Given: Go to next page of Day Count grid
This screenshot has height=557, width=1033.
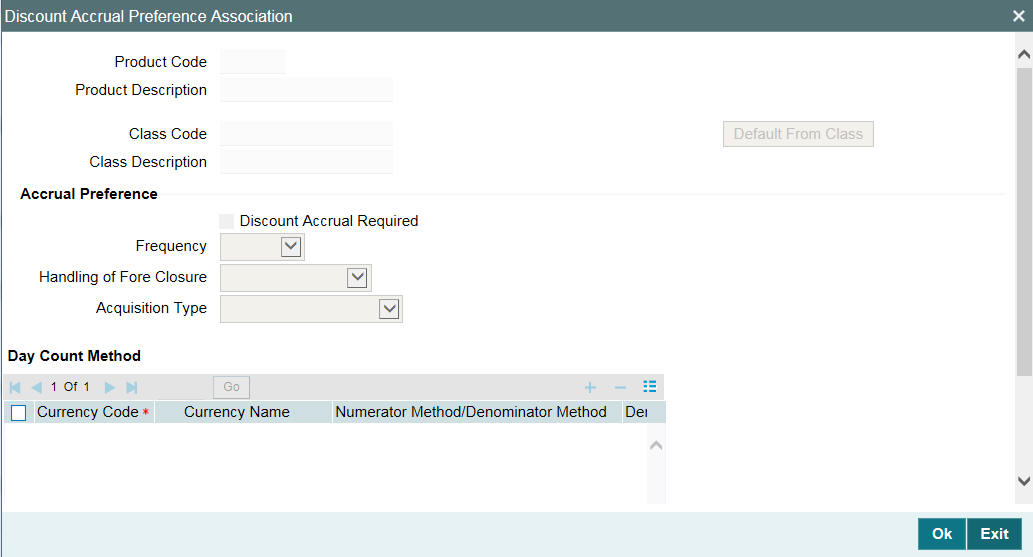Looking at the screenshot, I should (x=110, y=388).
